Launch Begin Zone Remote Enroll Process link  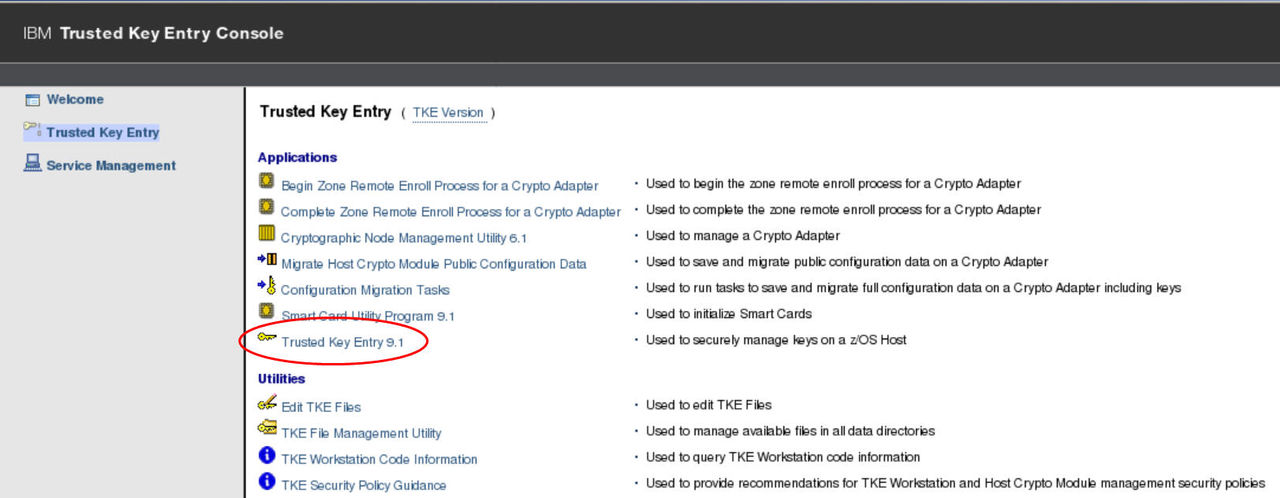pyautogui.click(x=440, y=186)
